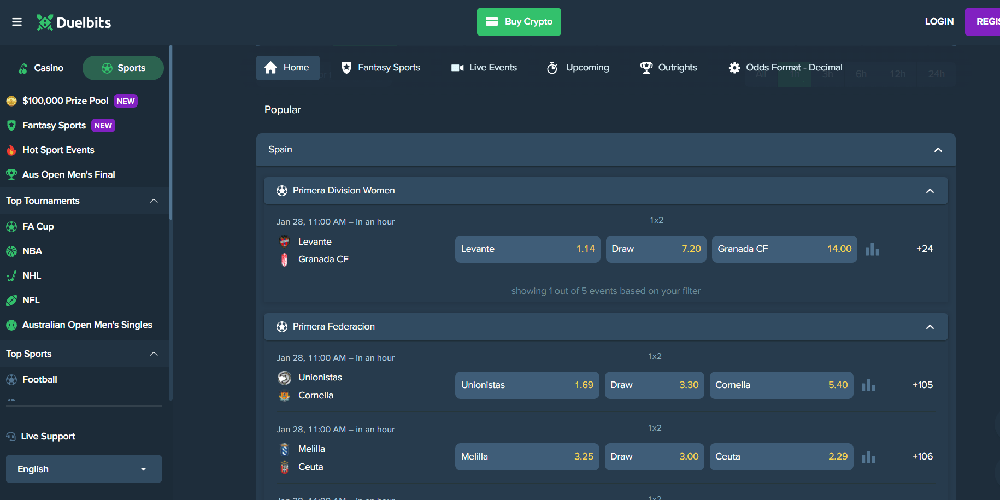Click the LOGIN link
This screenshot has height=500, width=1000.
click(939, 22)
